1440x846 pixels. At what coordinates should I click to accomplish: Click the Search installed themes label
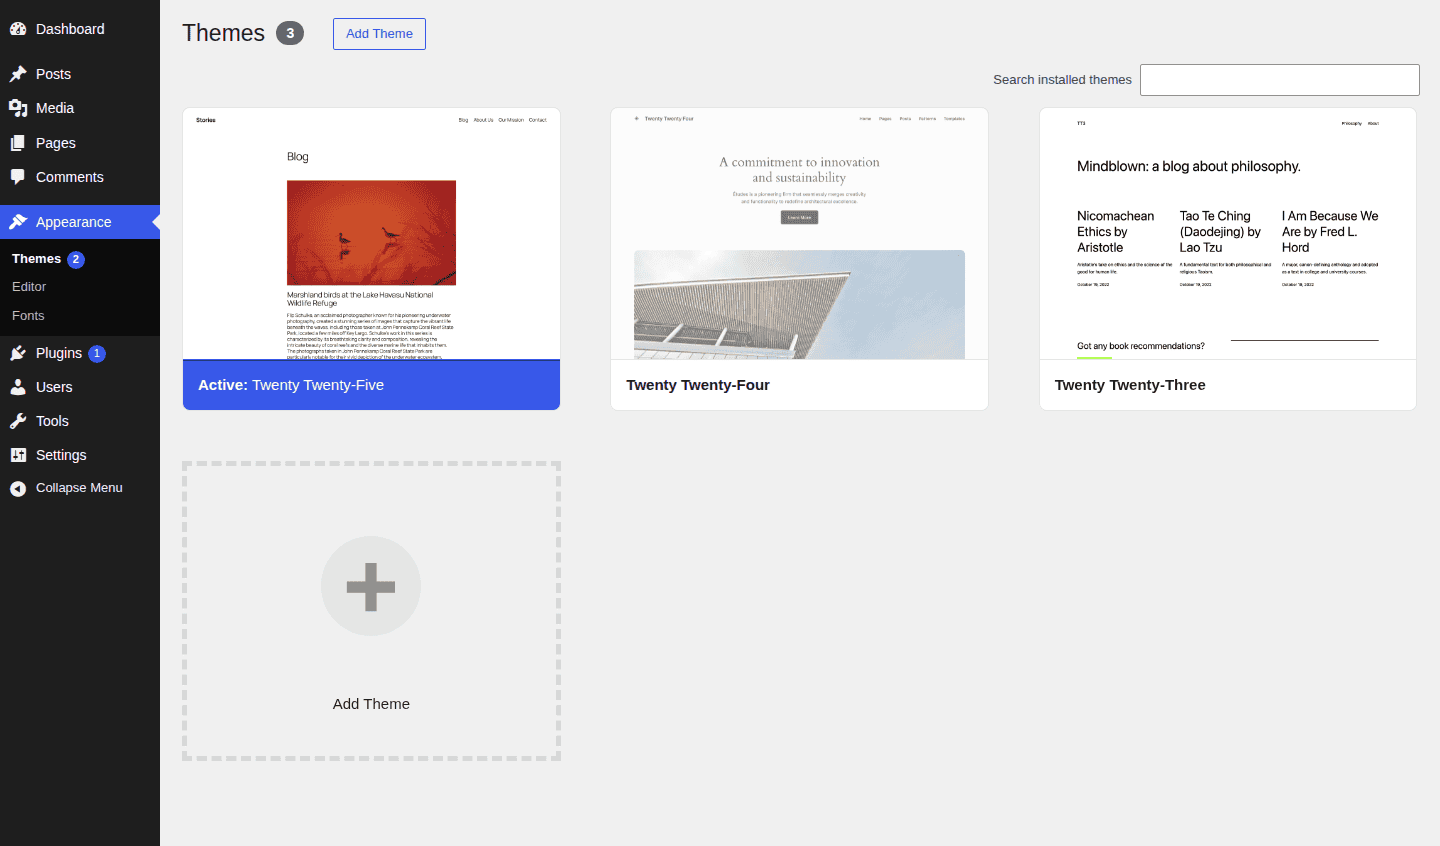pos(1062,80)
